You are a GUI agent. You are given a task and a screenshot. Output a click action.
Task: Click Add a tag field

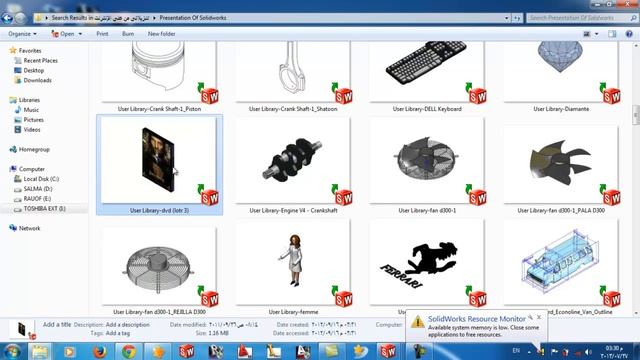pyautogui.click(x=118, y=333)
